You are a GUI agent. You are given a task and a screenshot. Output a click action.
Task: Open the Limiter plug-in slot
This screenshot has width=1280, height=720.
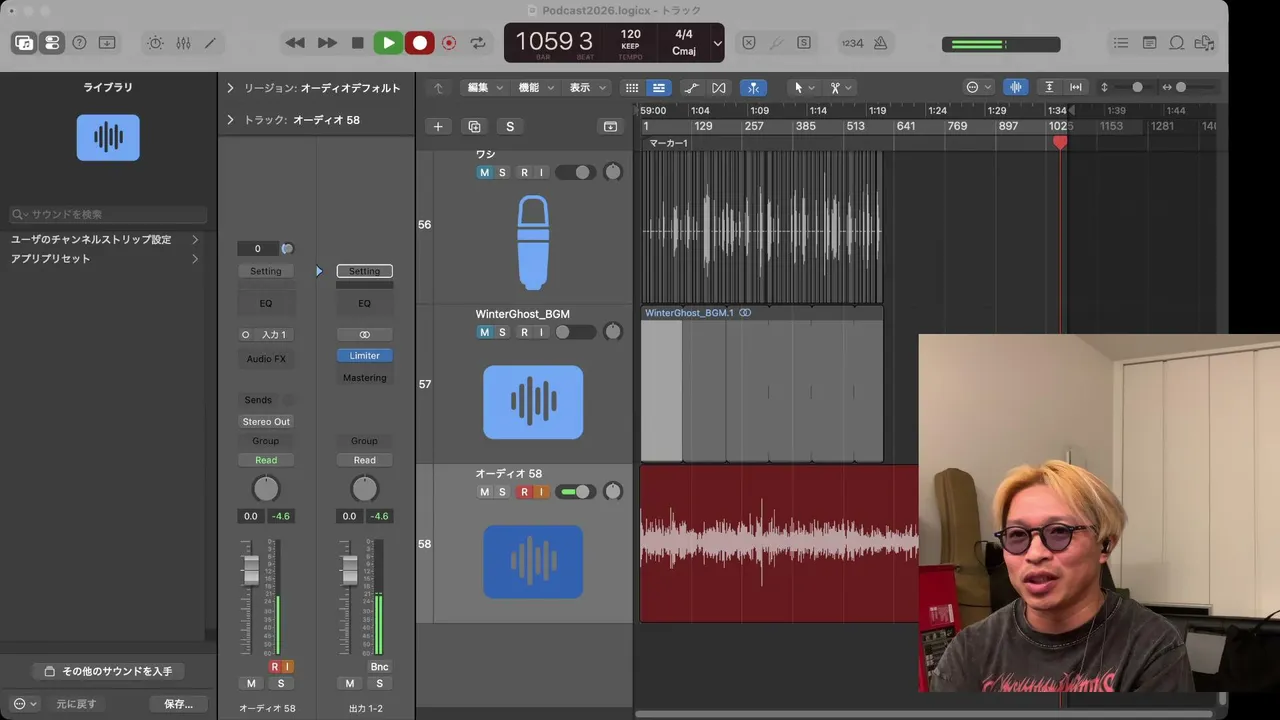pos(364,356)
